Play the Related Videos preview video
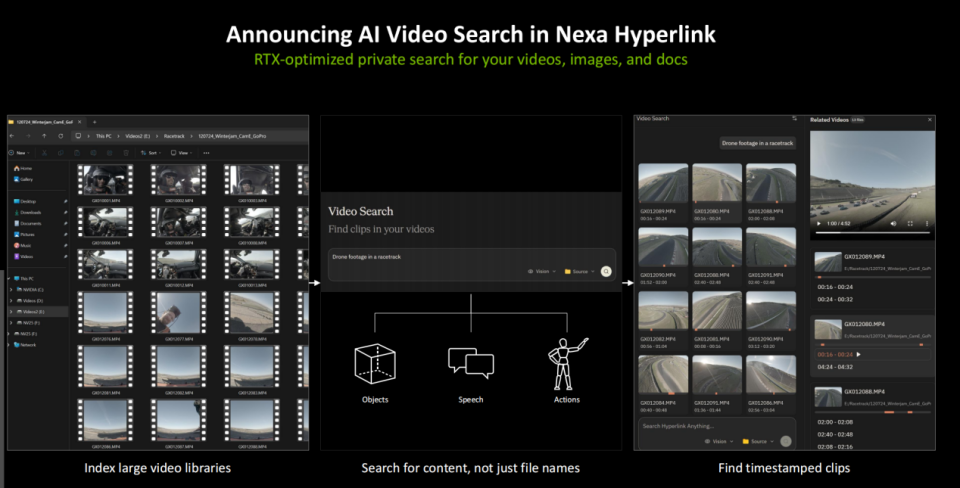 pos(819,223)
